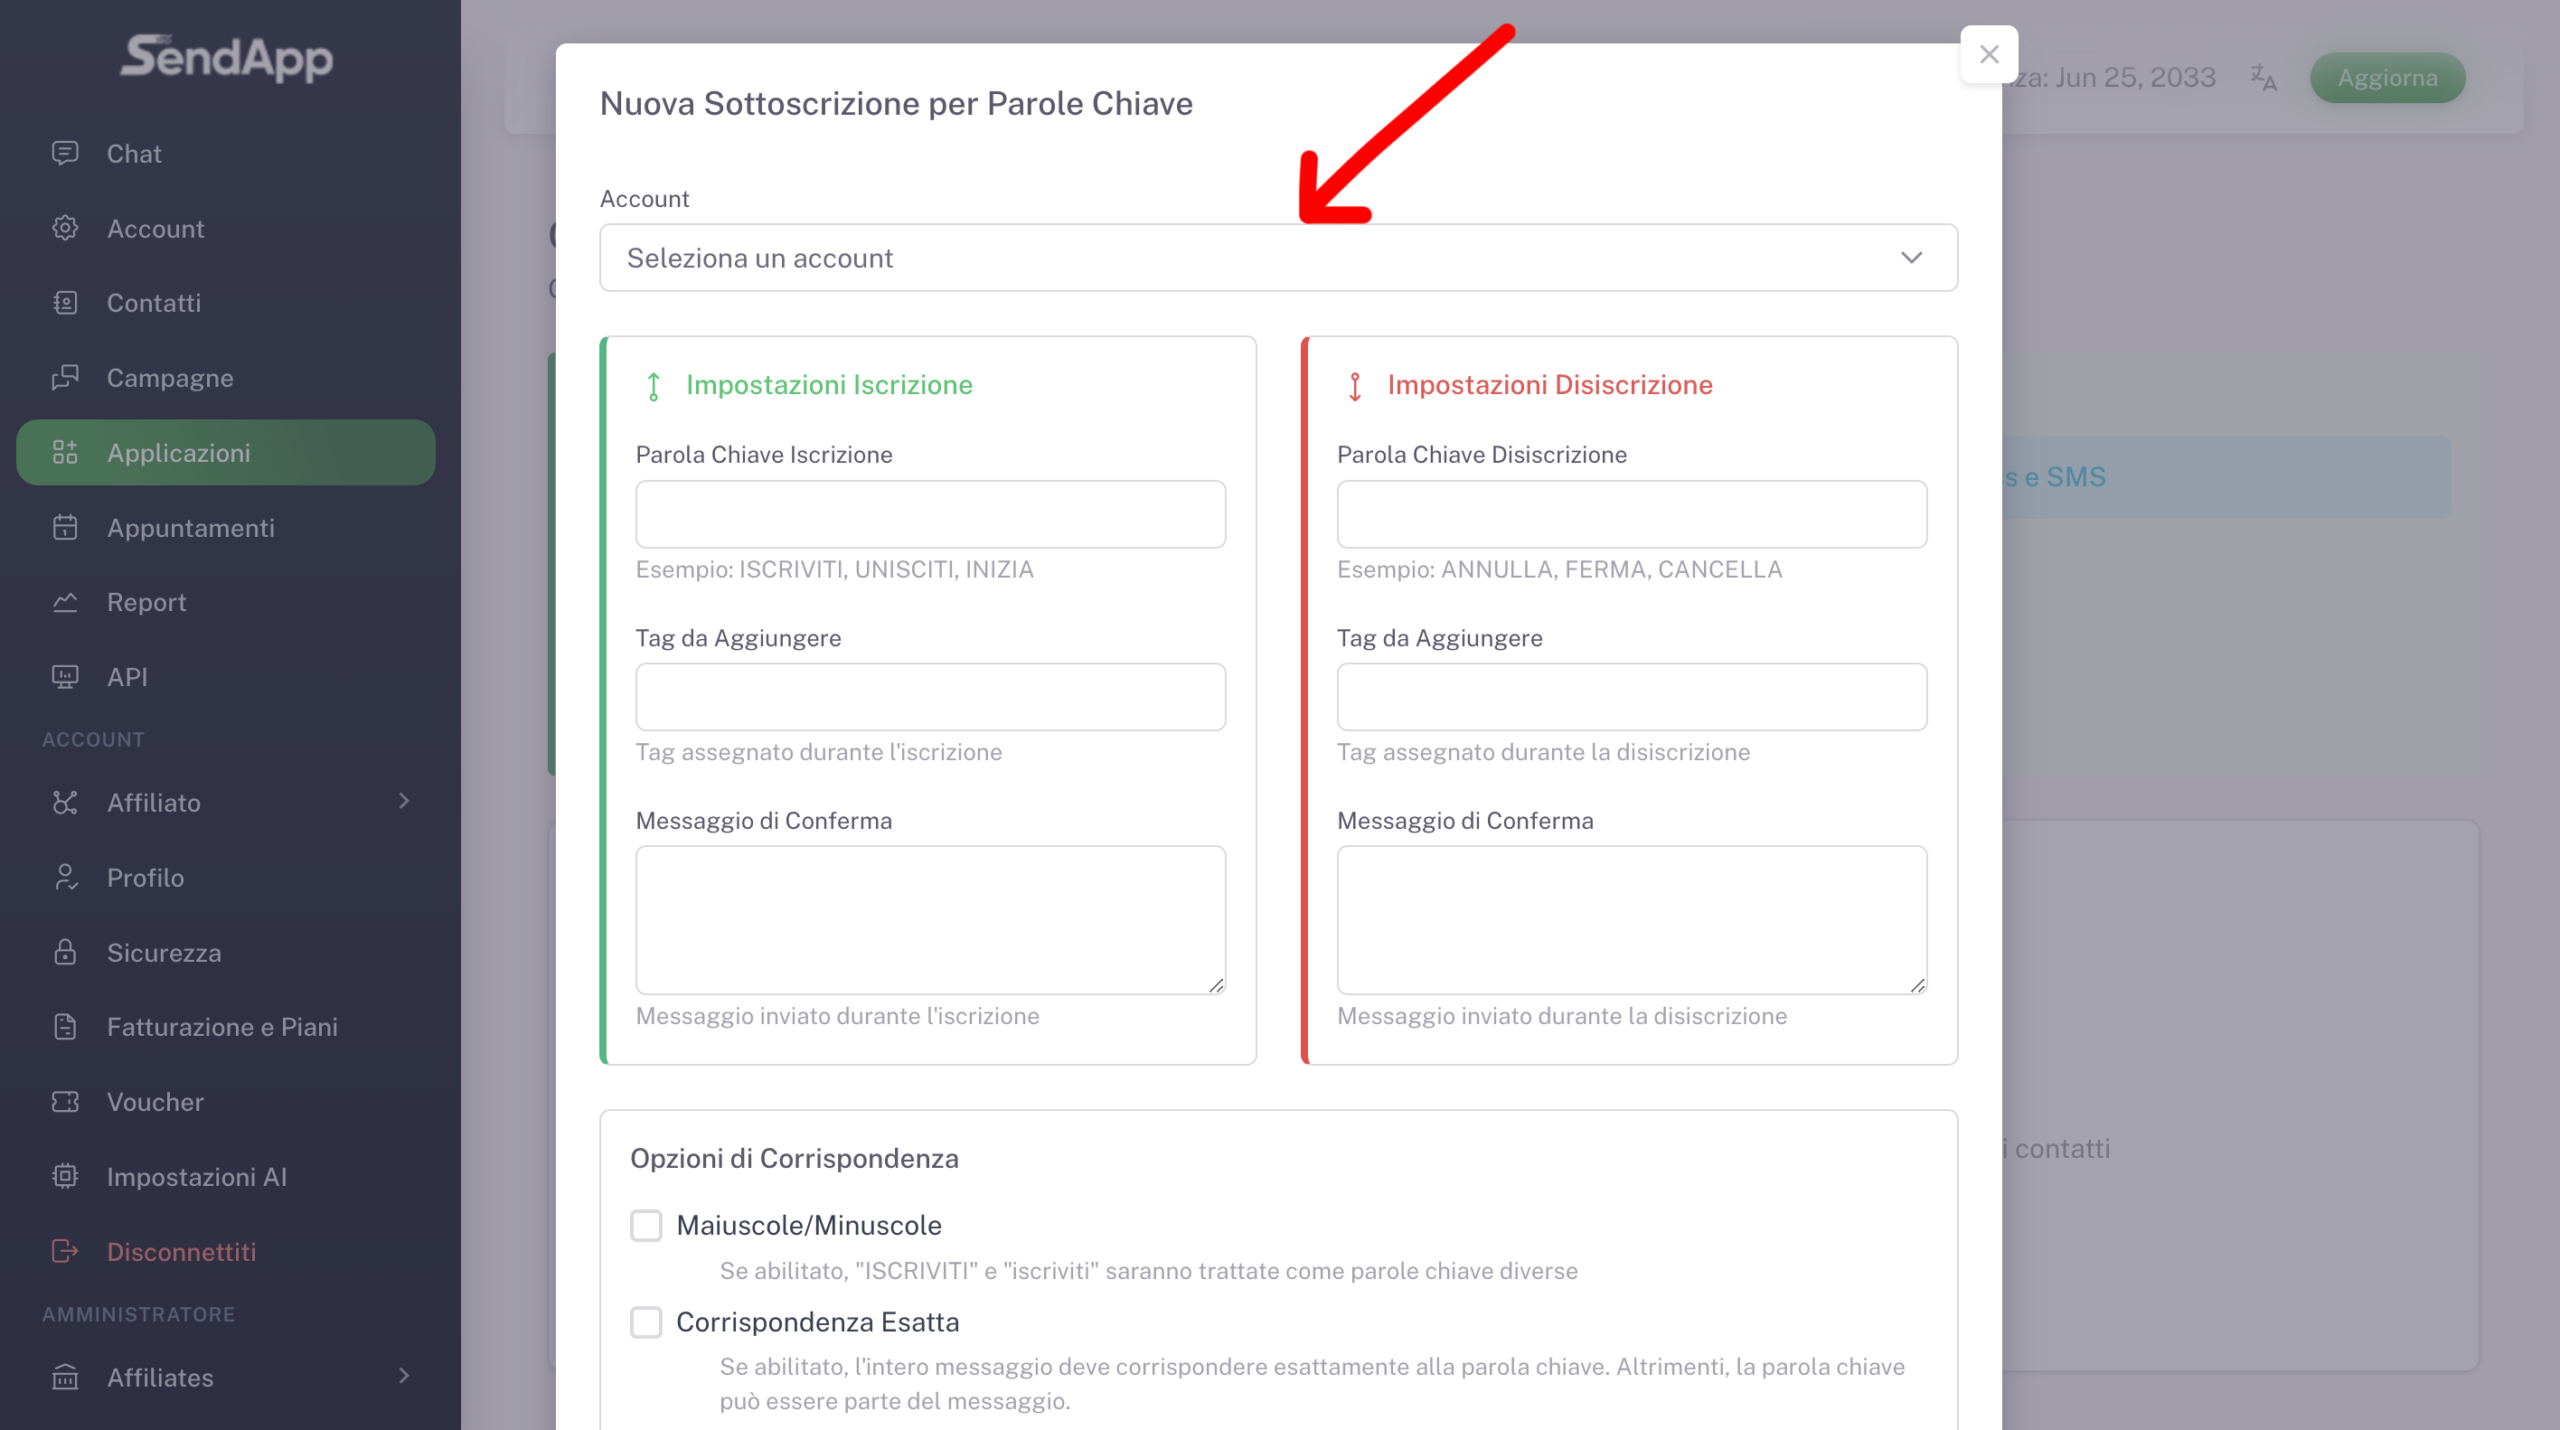Viewport: 2560px width, 1430px height.
Task: Focus the unsubscribe Messaggio di Conferma textarea
Action: click(1631, 920)
